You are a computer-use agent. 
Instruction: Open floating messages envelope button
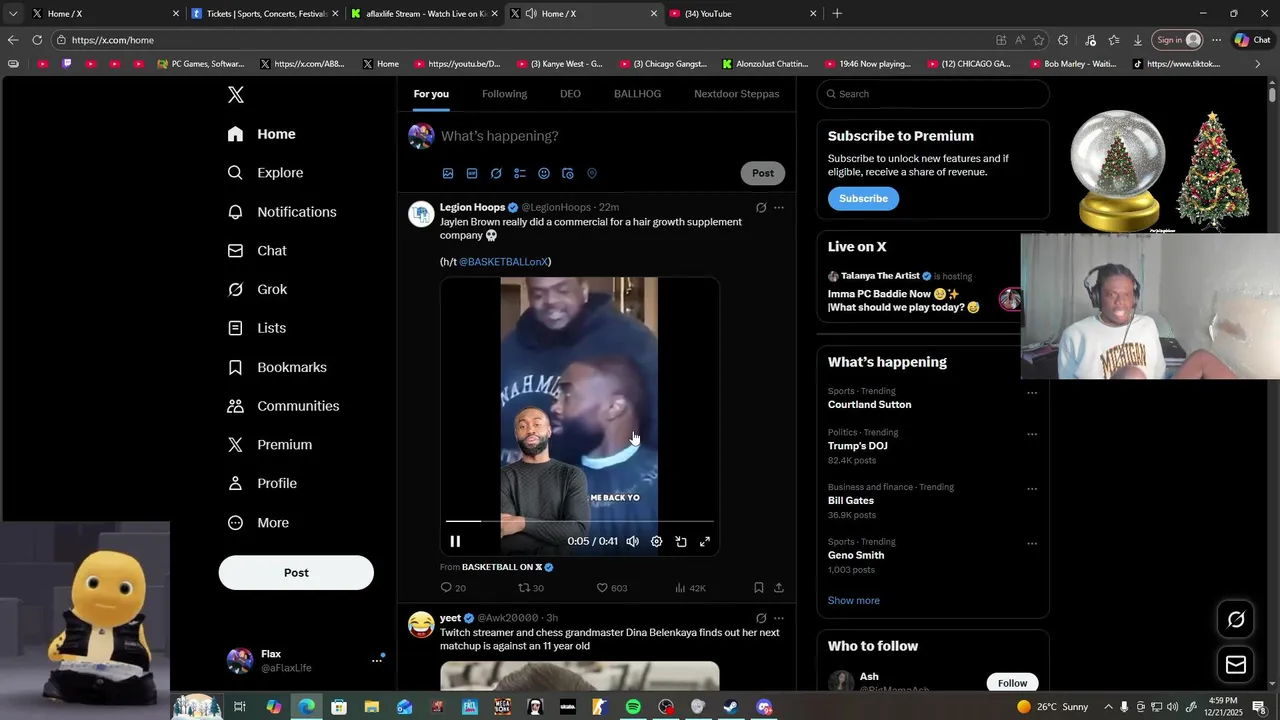pyautogui.click(x=1236, y=665)
